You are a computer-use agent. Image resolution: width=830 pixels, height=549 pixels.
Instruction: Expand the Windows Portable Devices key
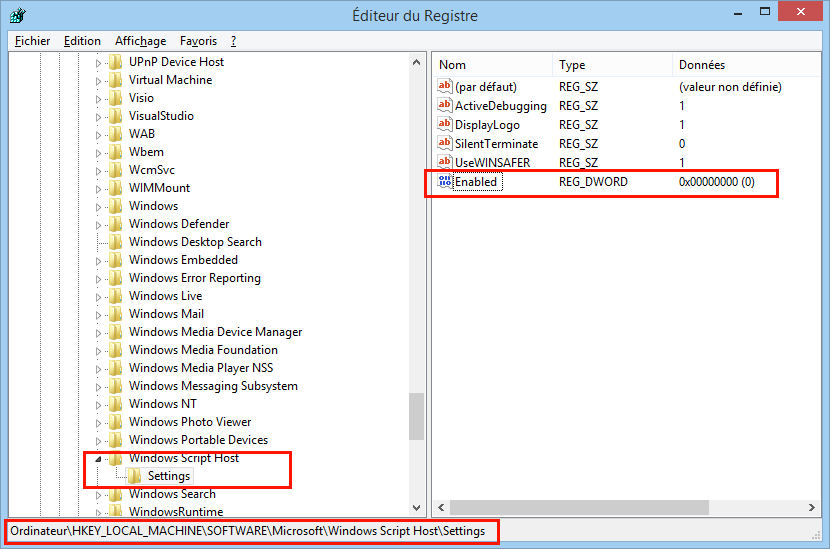(x=98, y=441)
